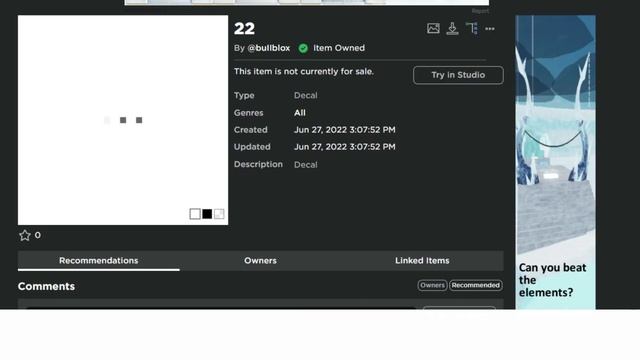Click the Try in Studio button

coord(458,75)
